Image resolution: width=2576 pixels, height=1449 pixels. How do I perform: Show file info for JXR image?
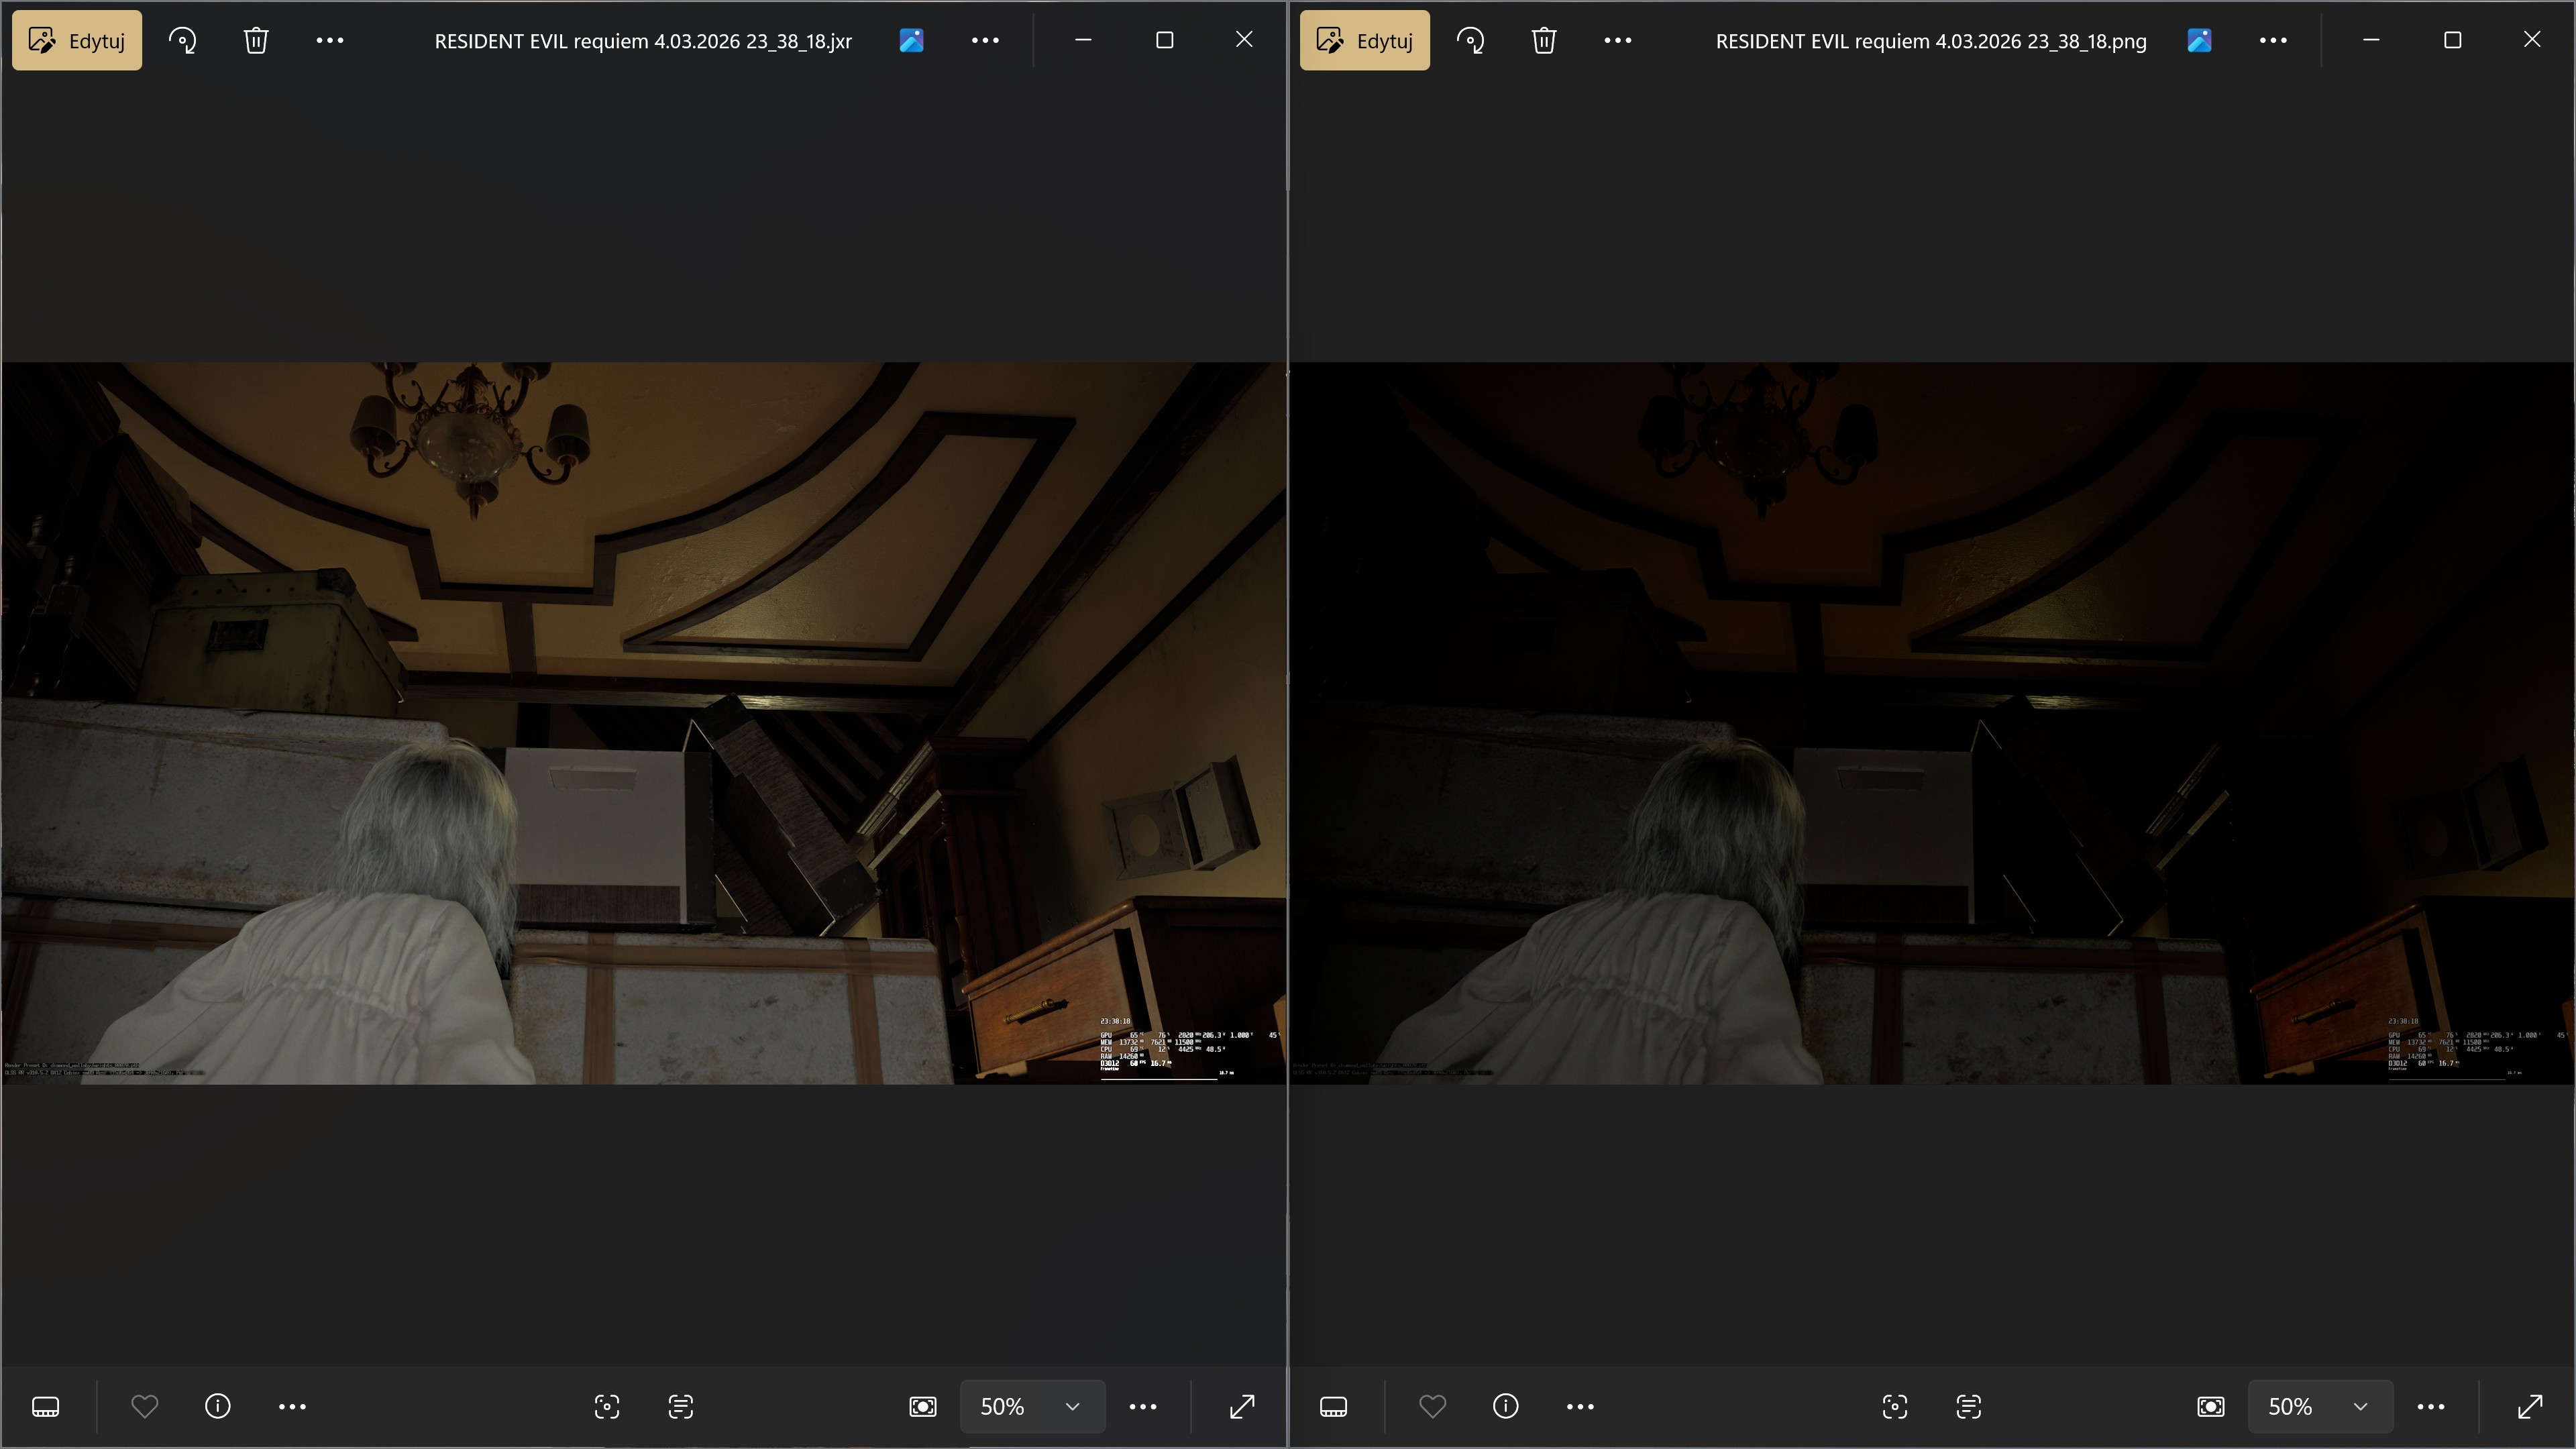pos(218,1407)
